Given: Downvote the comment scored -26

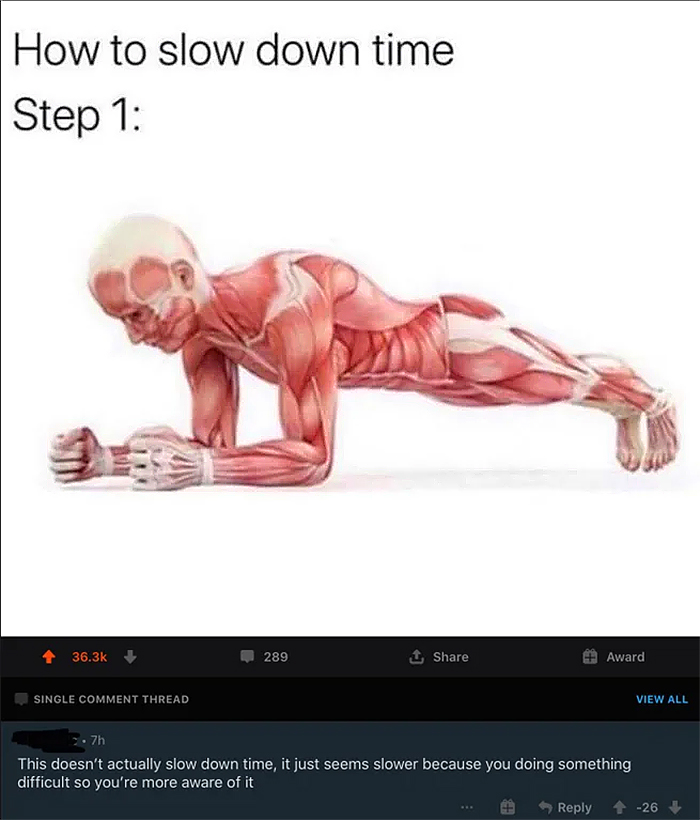Looking at the screenshot, I should [x=675, y=807].
